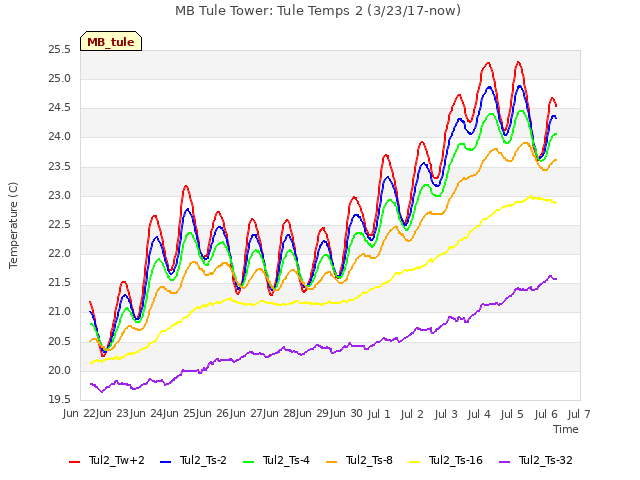Click the 22.0 y-axis tick label

59,254
